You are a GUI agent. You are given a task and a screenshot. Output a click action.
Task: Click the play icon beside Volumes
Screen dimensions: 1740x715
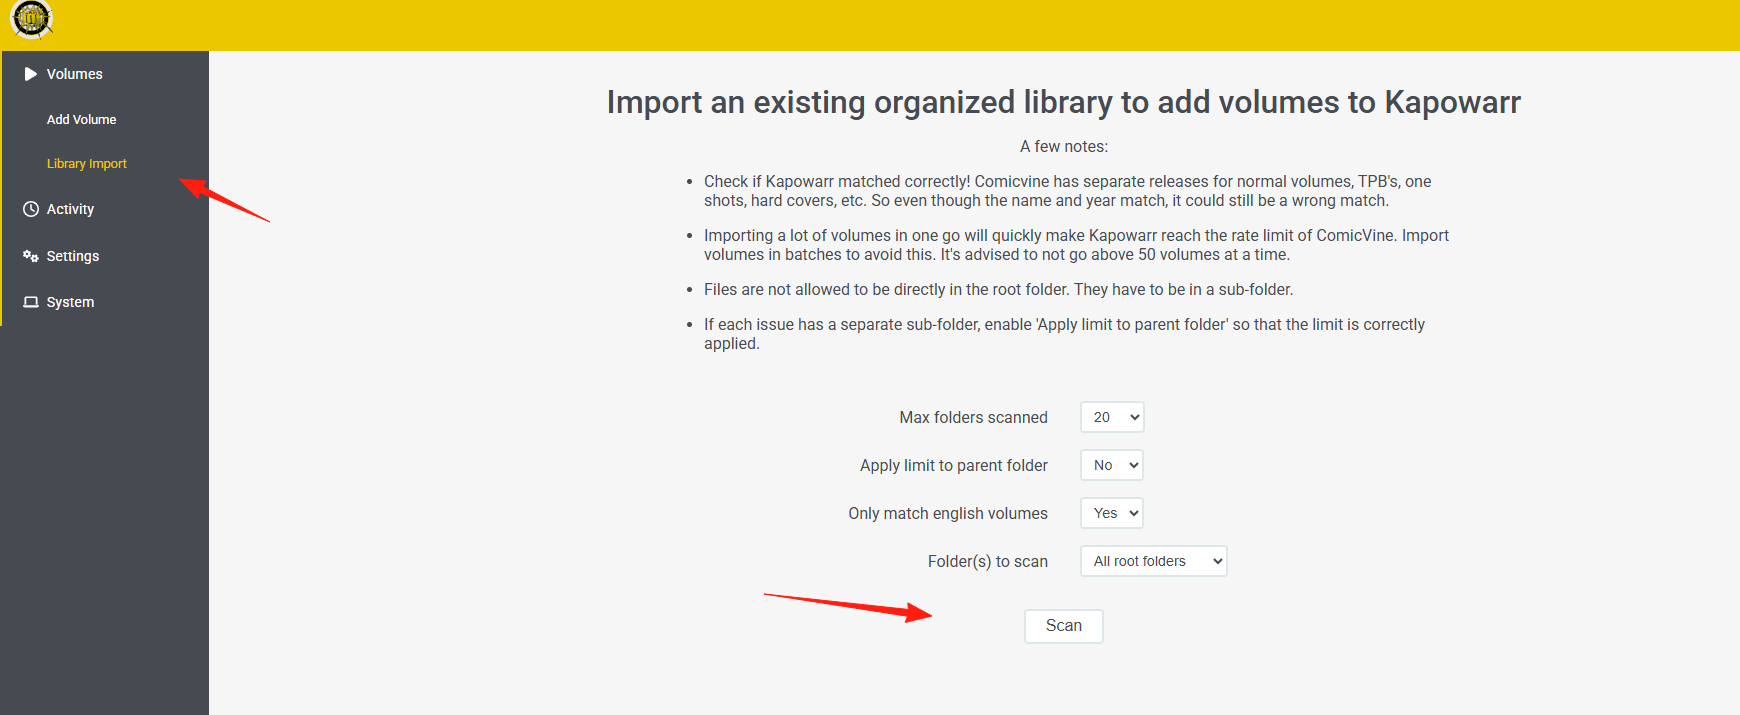pyautogui.click(x=31, y=74)
